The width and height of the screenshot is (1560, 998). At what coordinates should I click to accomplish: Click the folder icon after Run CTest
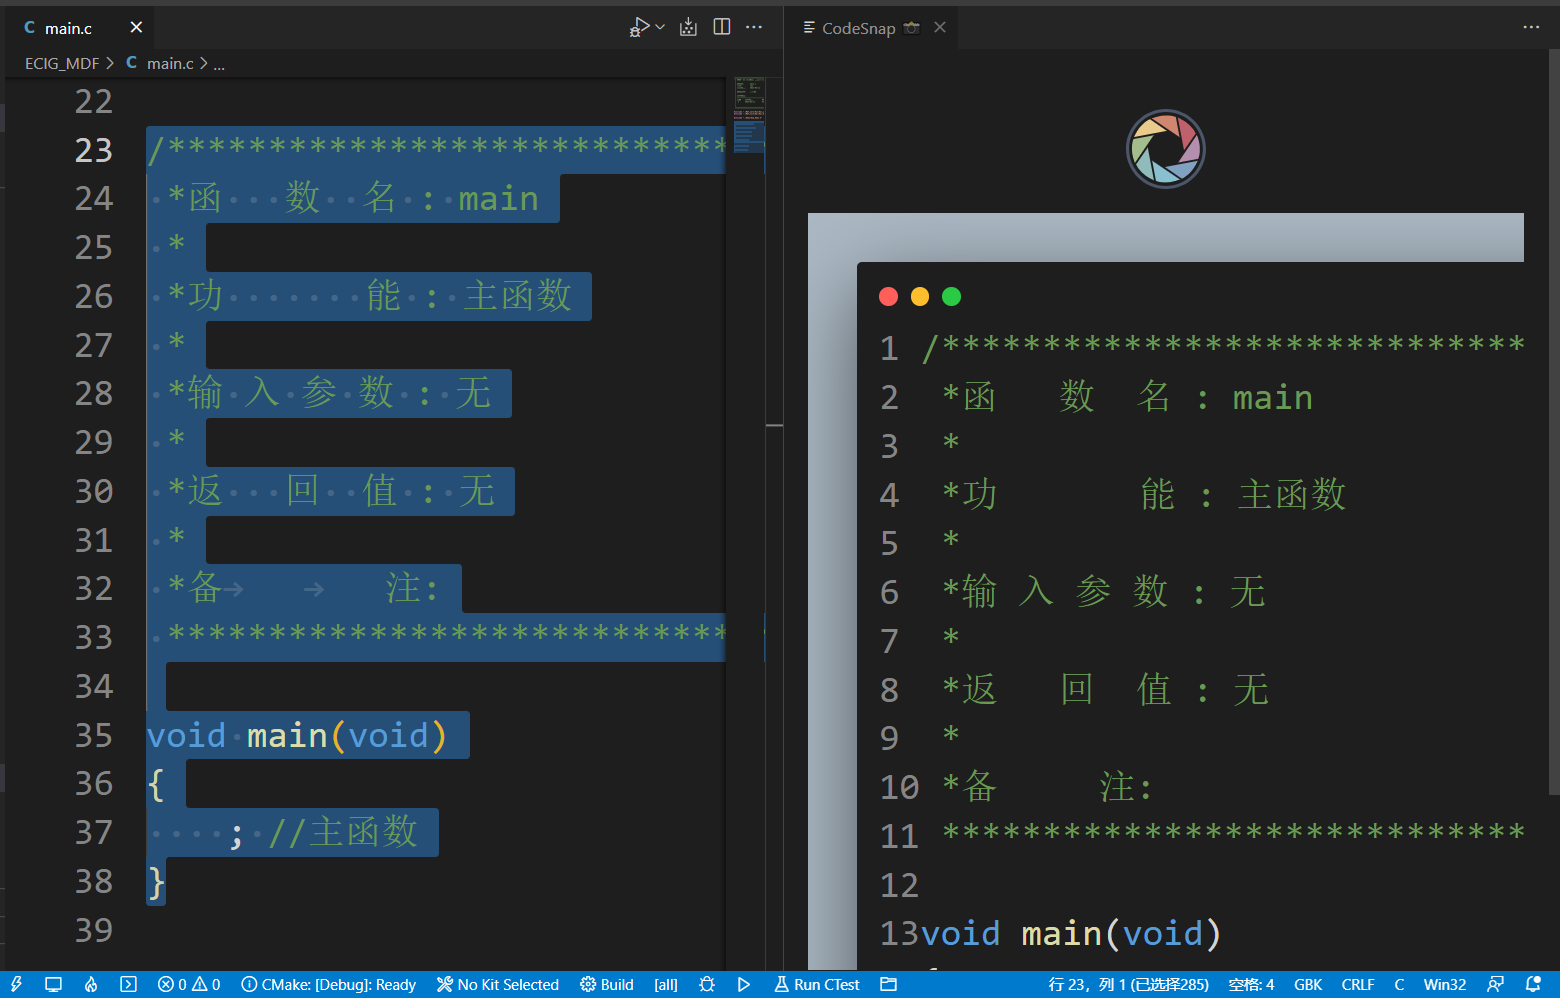(x=888, y=984)
